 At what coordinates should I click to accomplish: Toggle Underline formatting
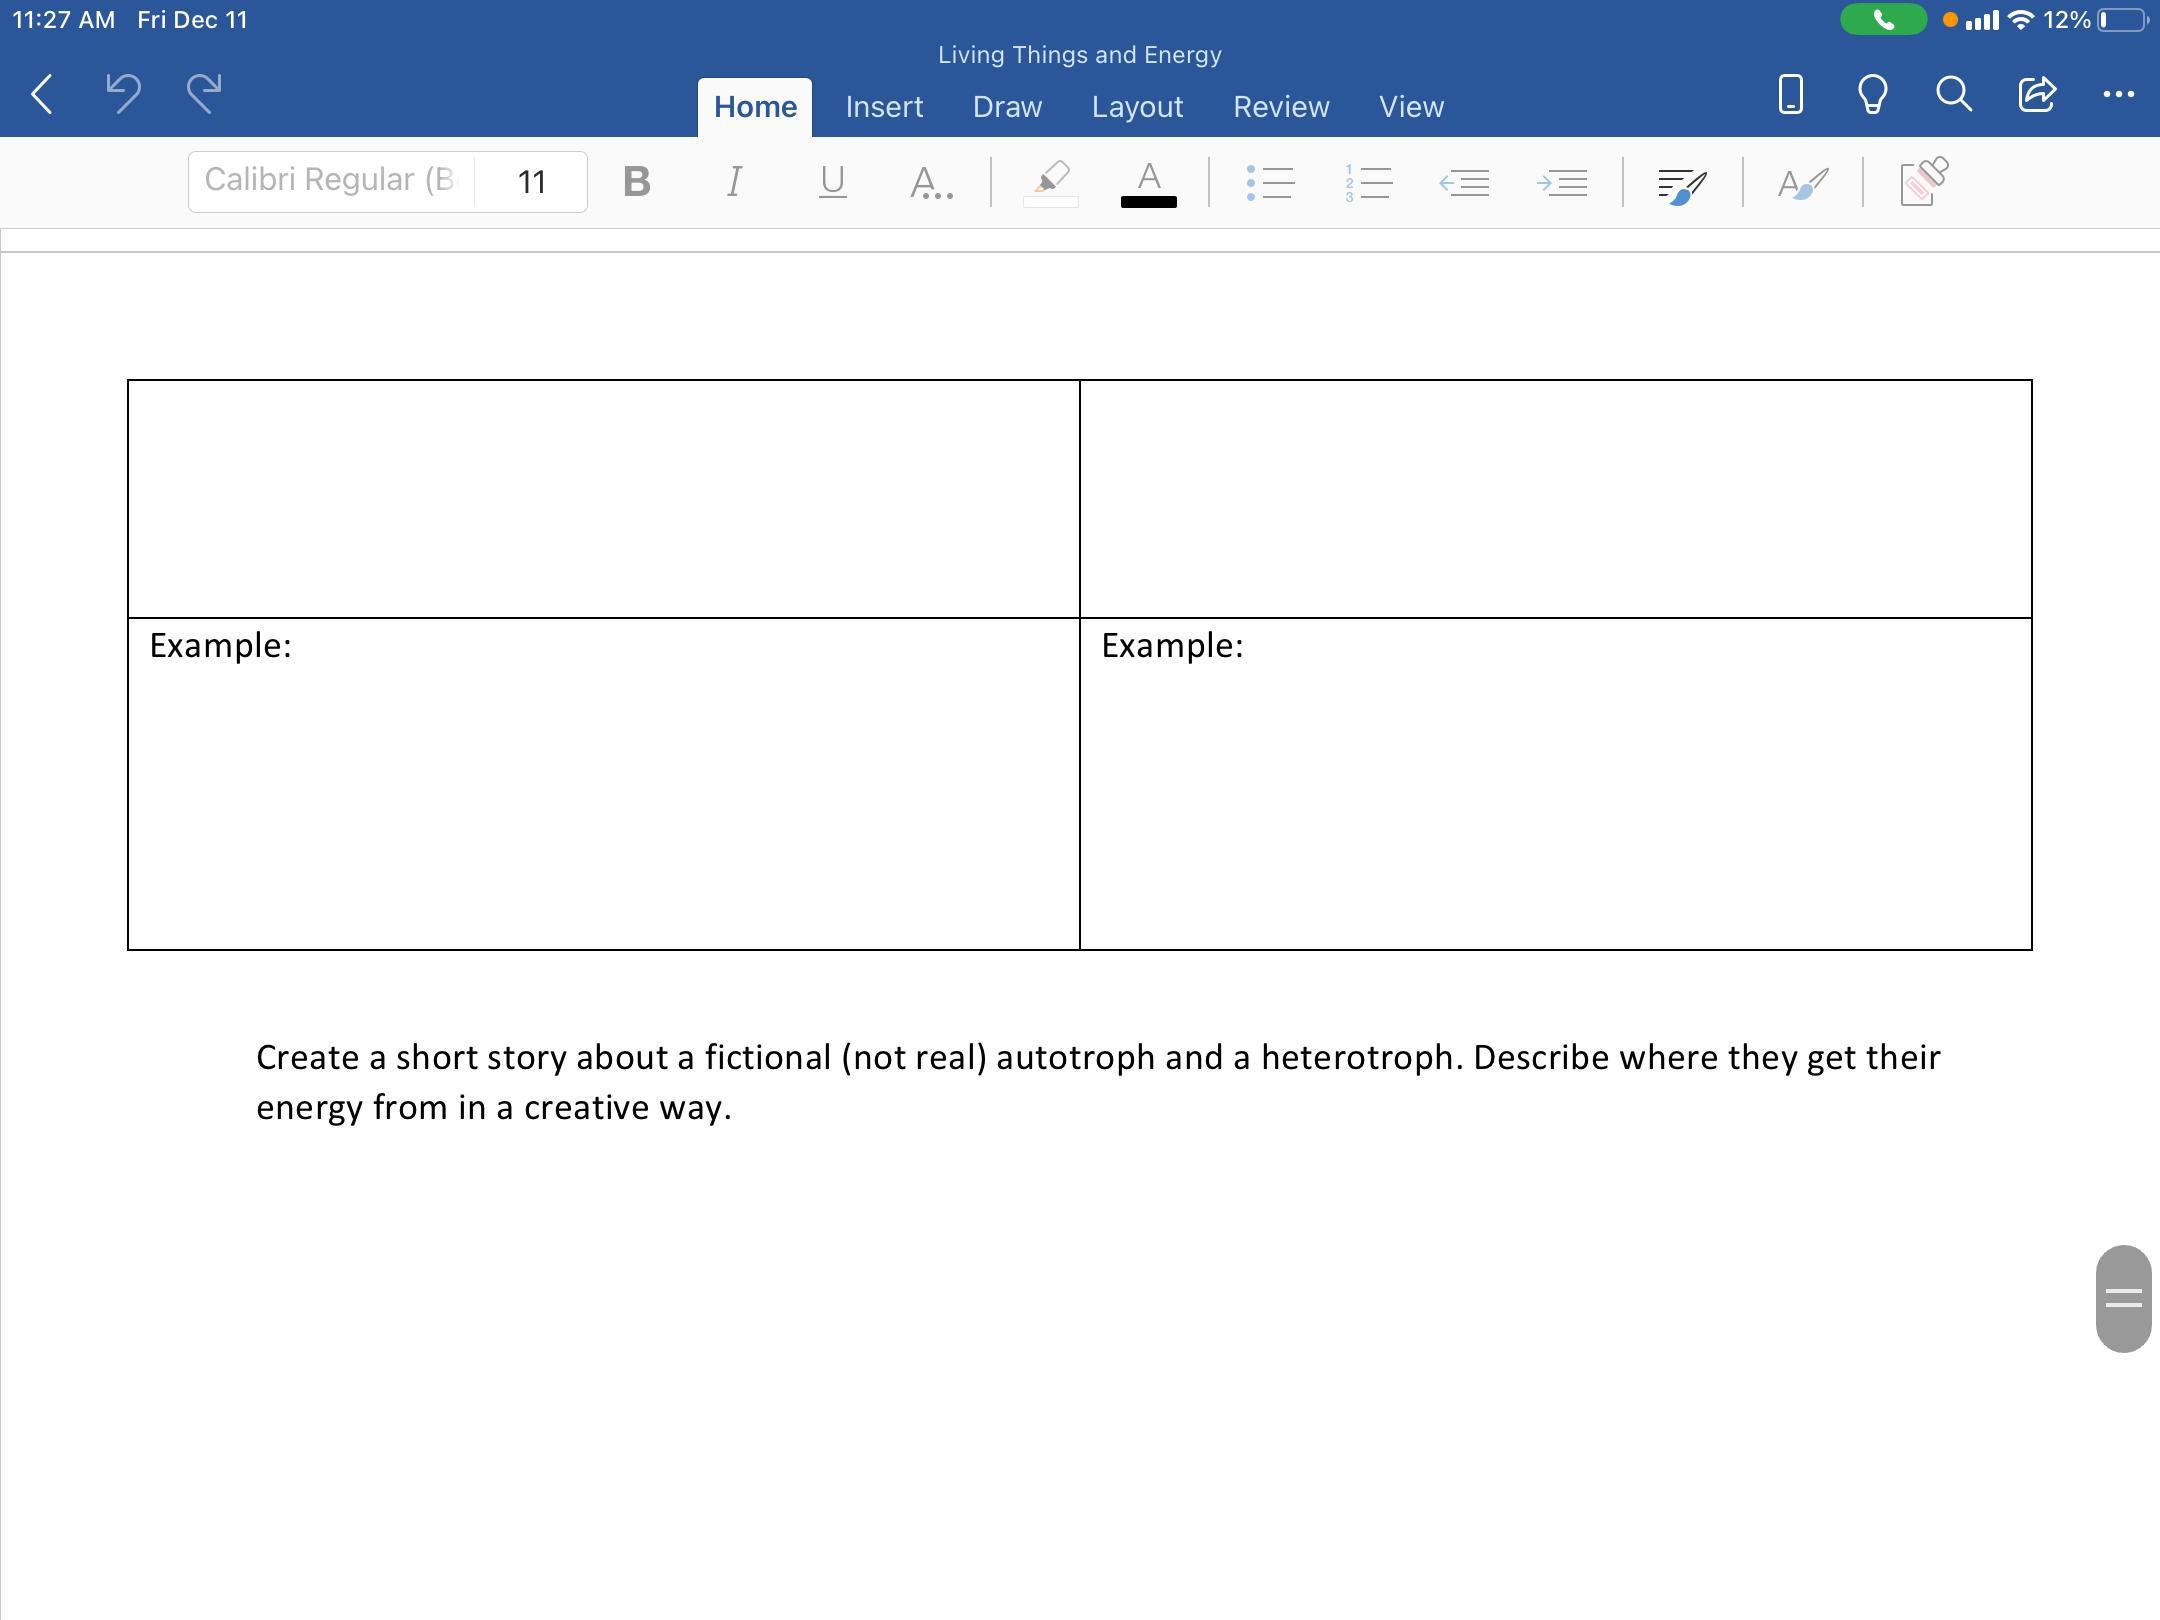[x=832, y=182]
